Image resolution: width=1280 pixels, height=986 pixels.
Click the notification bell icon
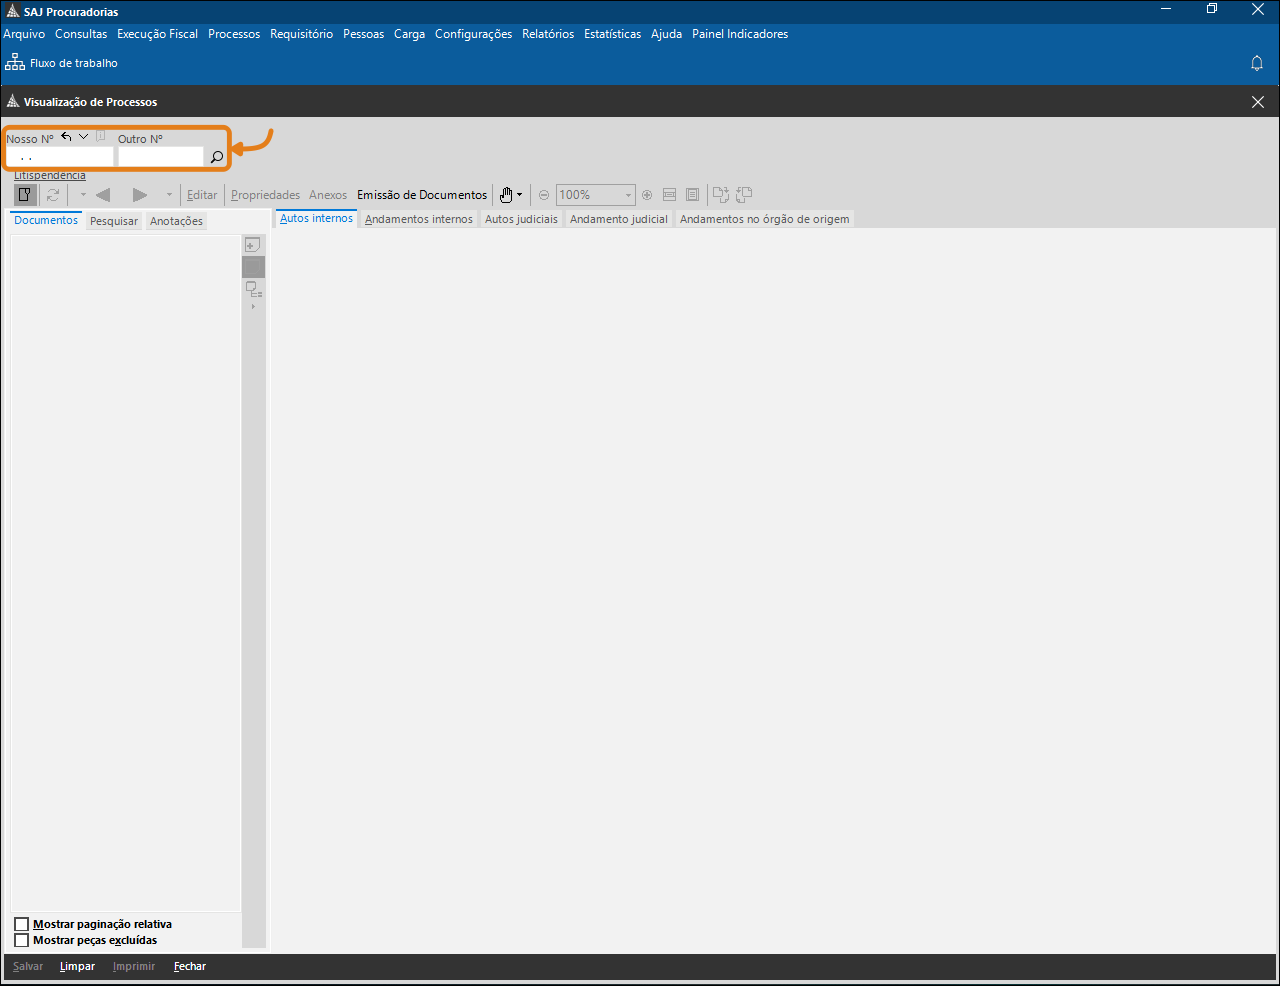(x=1257, y=63)
